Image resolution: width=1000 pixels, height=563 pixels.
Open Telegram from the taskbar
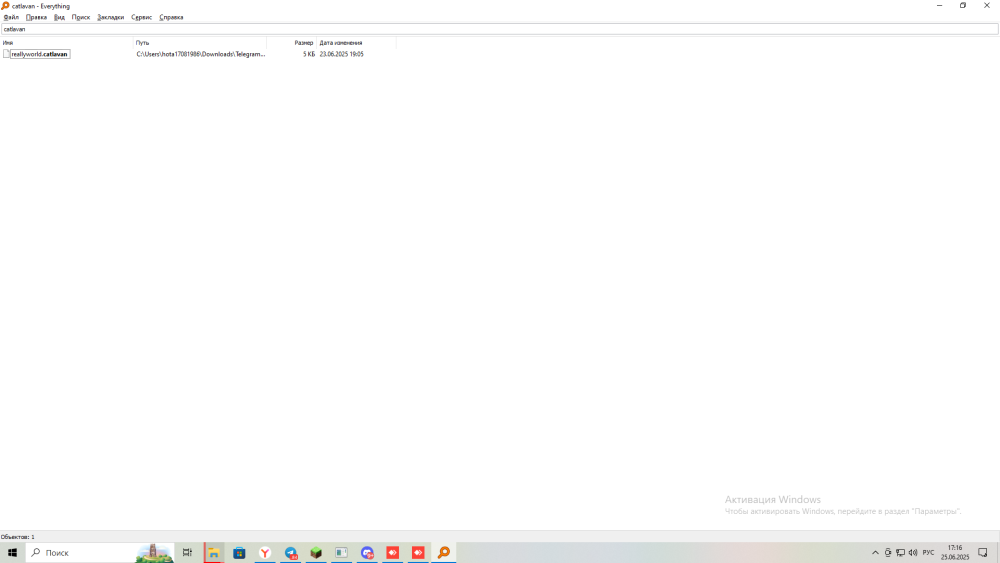(291, 553)
